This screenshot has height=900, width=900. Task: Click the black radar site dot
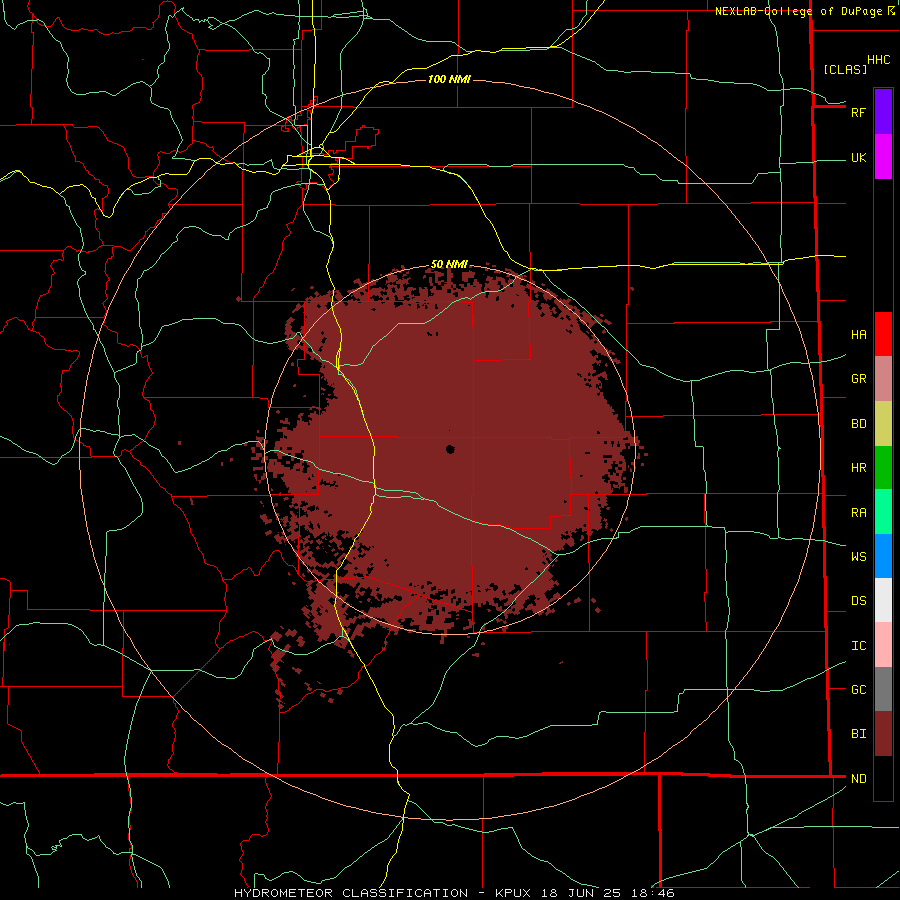point(450,449)
